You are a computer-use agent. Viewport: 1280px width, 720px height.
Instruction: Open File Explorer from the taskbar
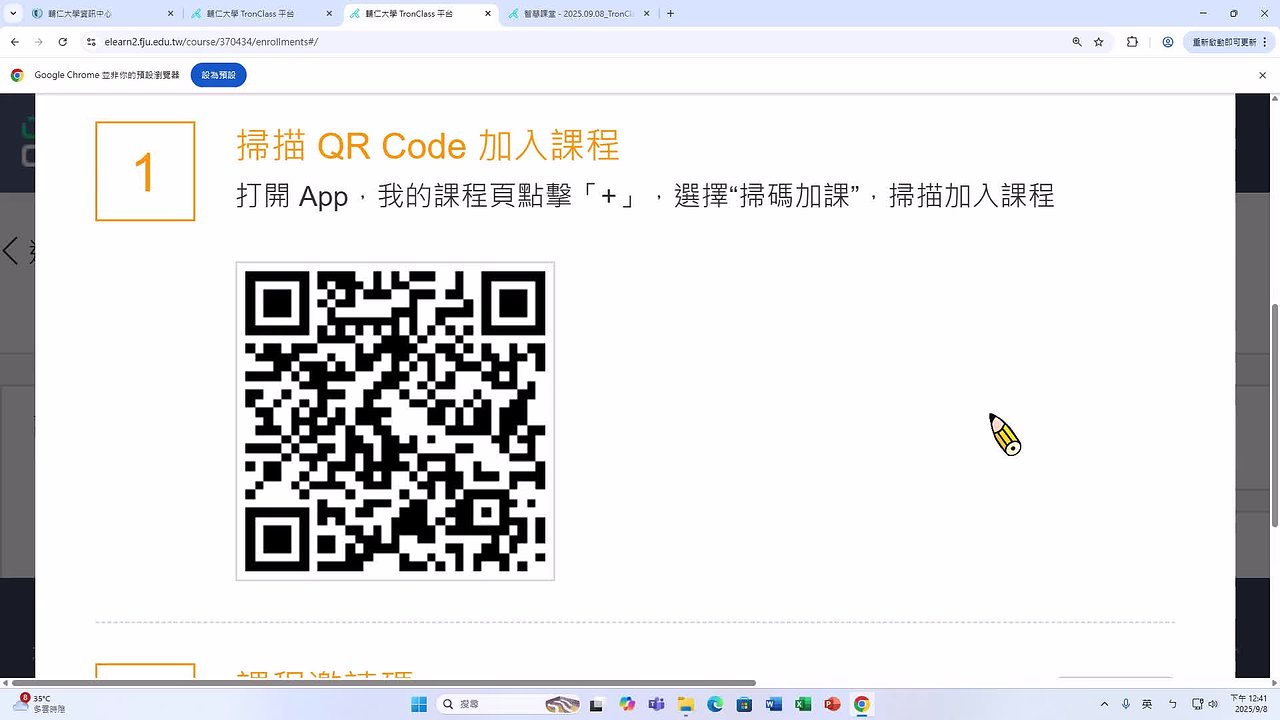coord(685,704)
